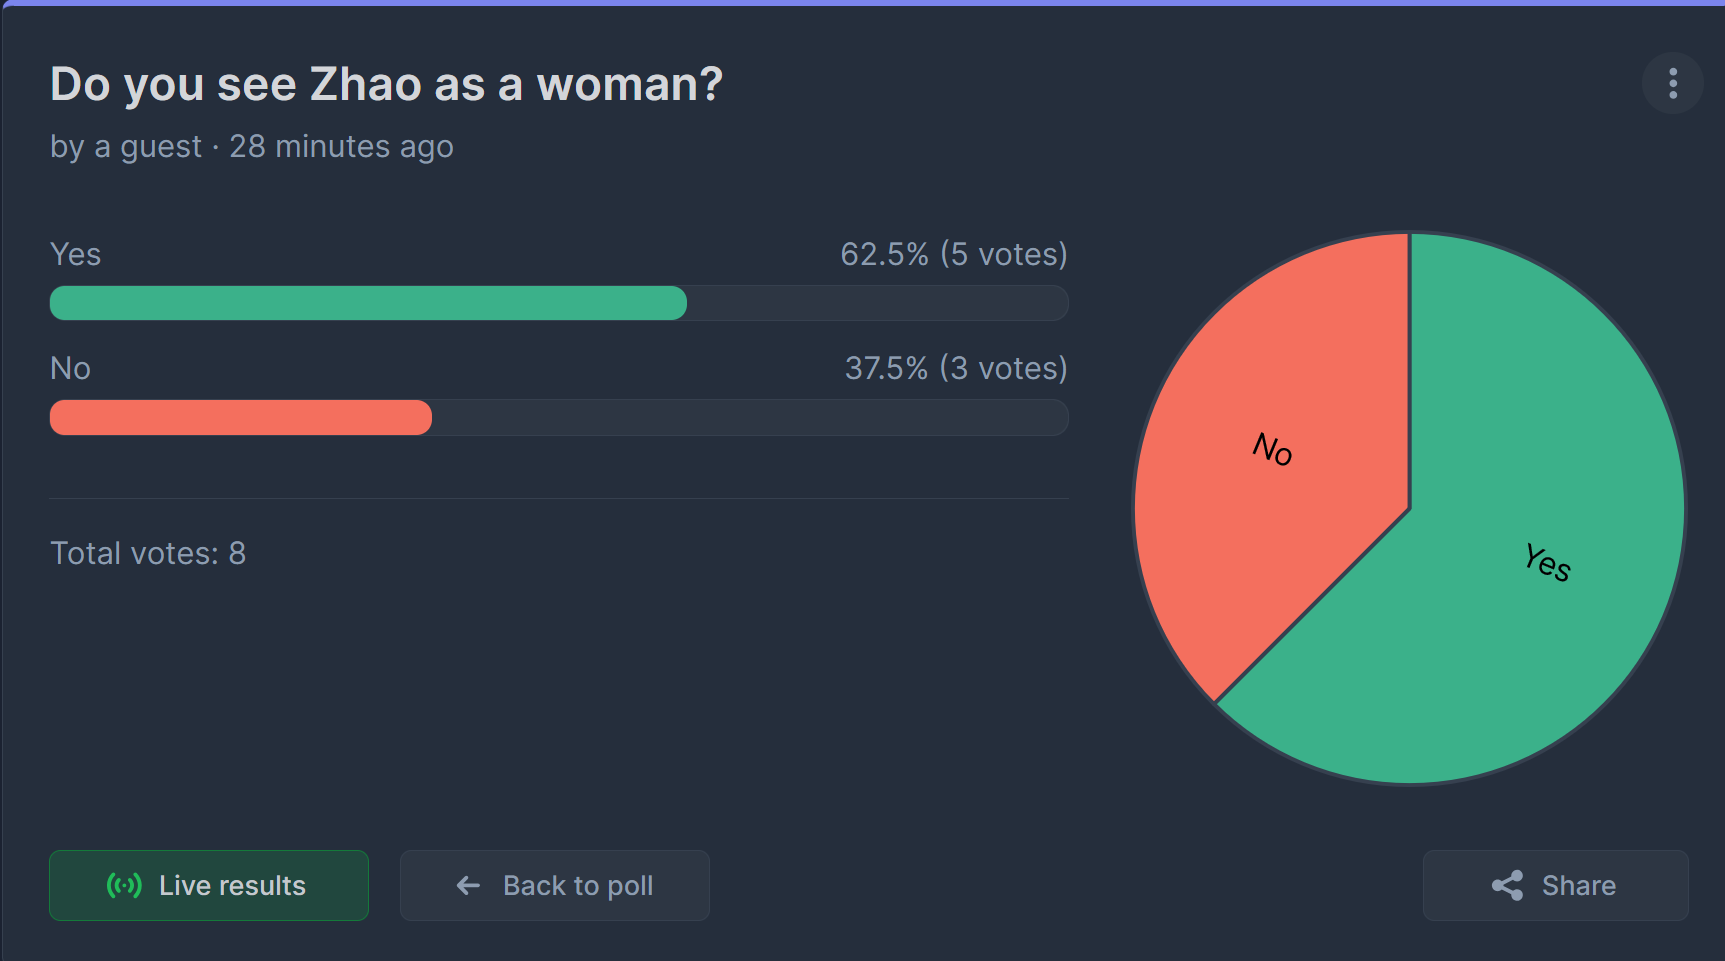Click the Yes label inside pie chart
The image size is (1725, 961).
pos(1547,561)
